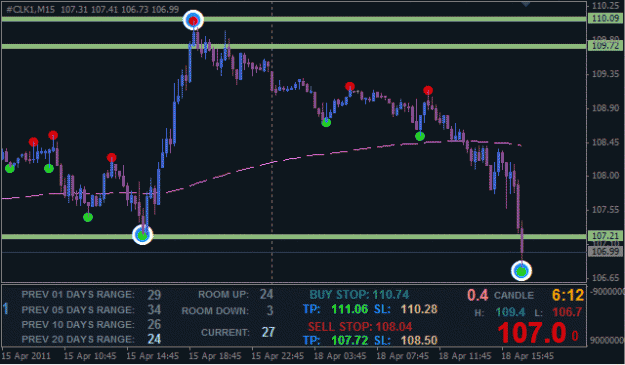Click the stop loss value 110.28
The height and width of the screenshot is (365, 625).
point(419,309)
